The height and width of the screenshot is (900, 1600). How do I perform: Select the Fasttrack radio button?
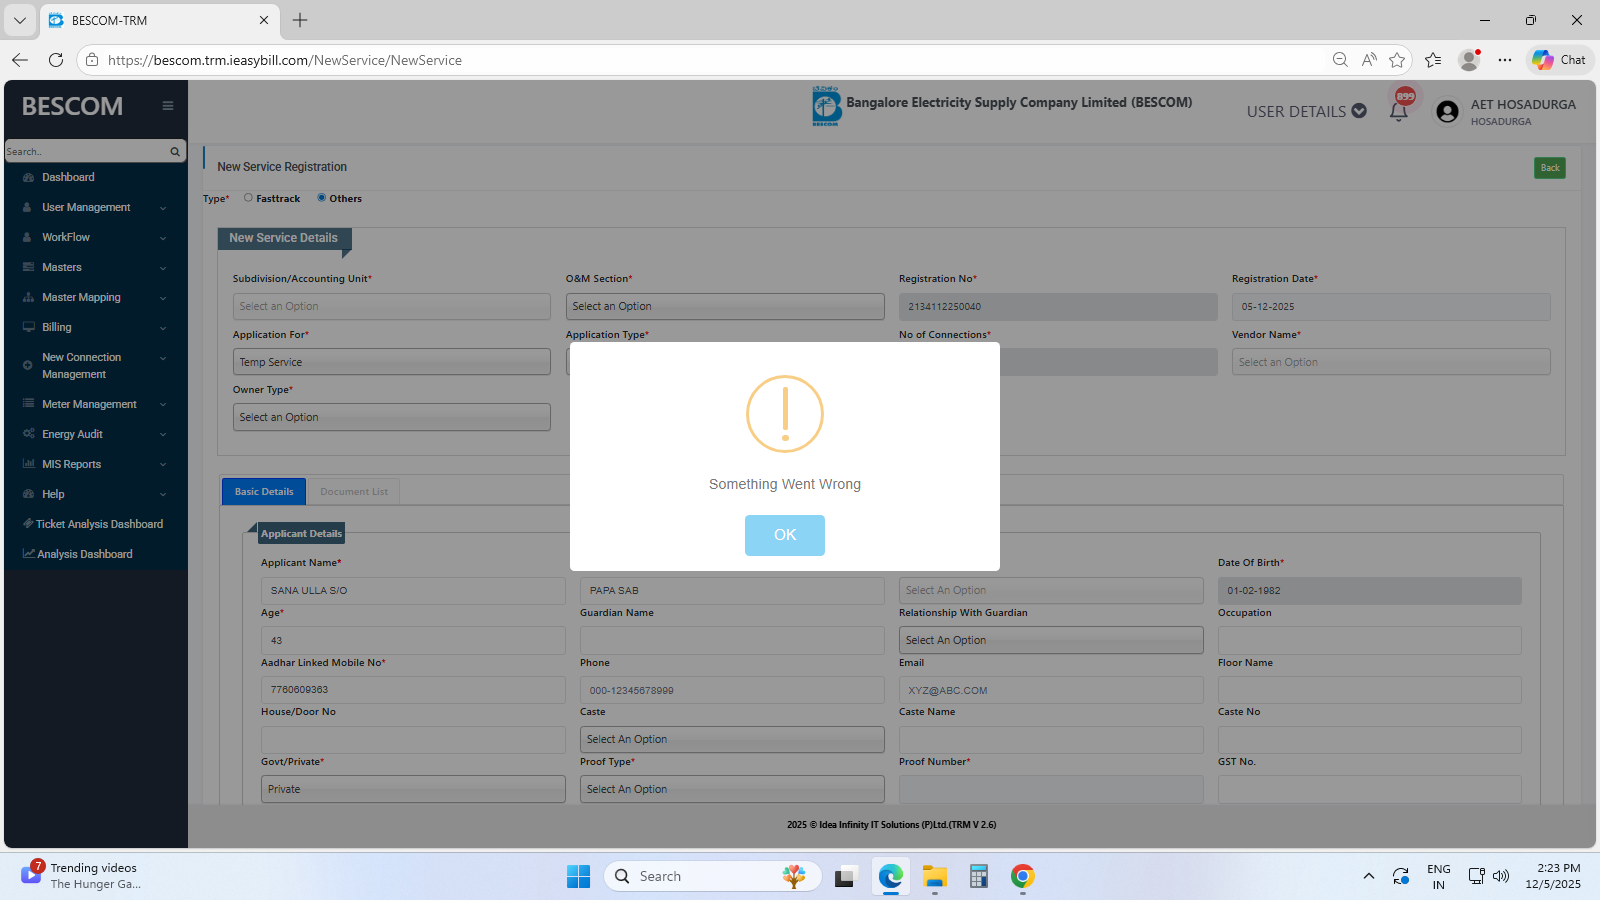249,198
